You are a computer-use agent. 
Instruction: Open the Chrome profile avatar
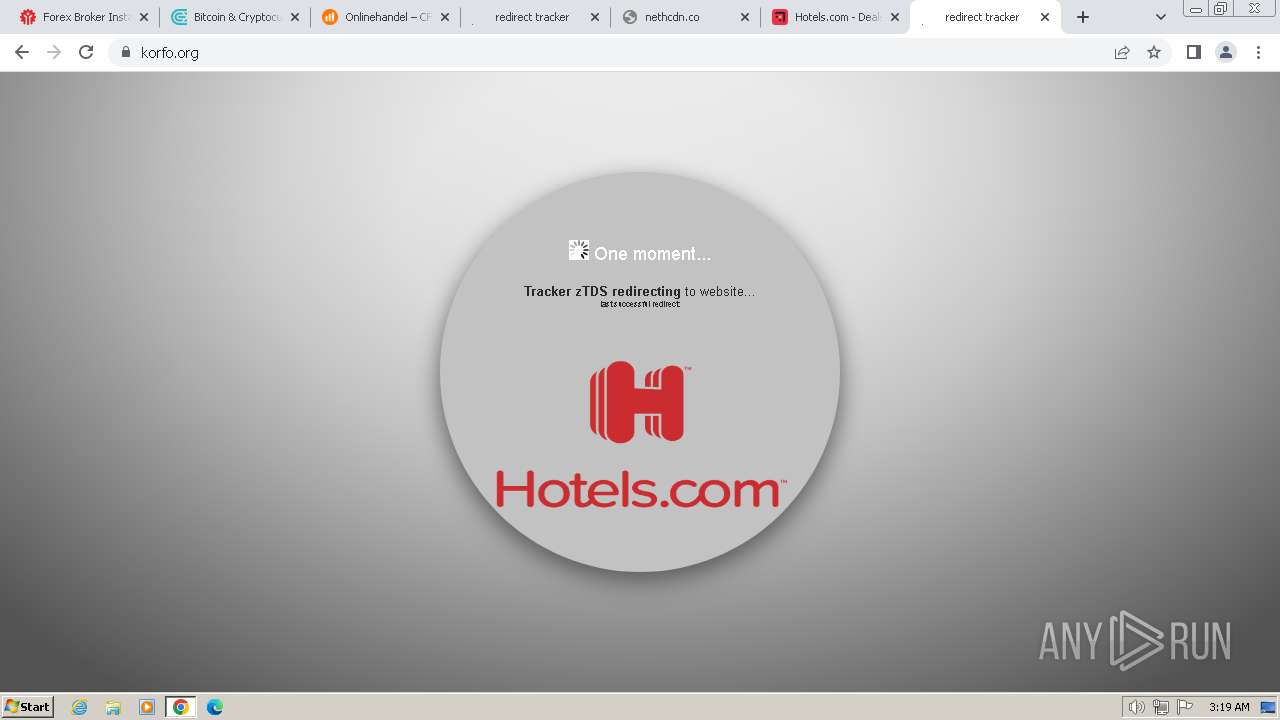pos(1225,52)
